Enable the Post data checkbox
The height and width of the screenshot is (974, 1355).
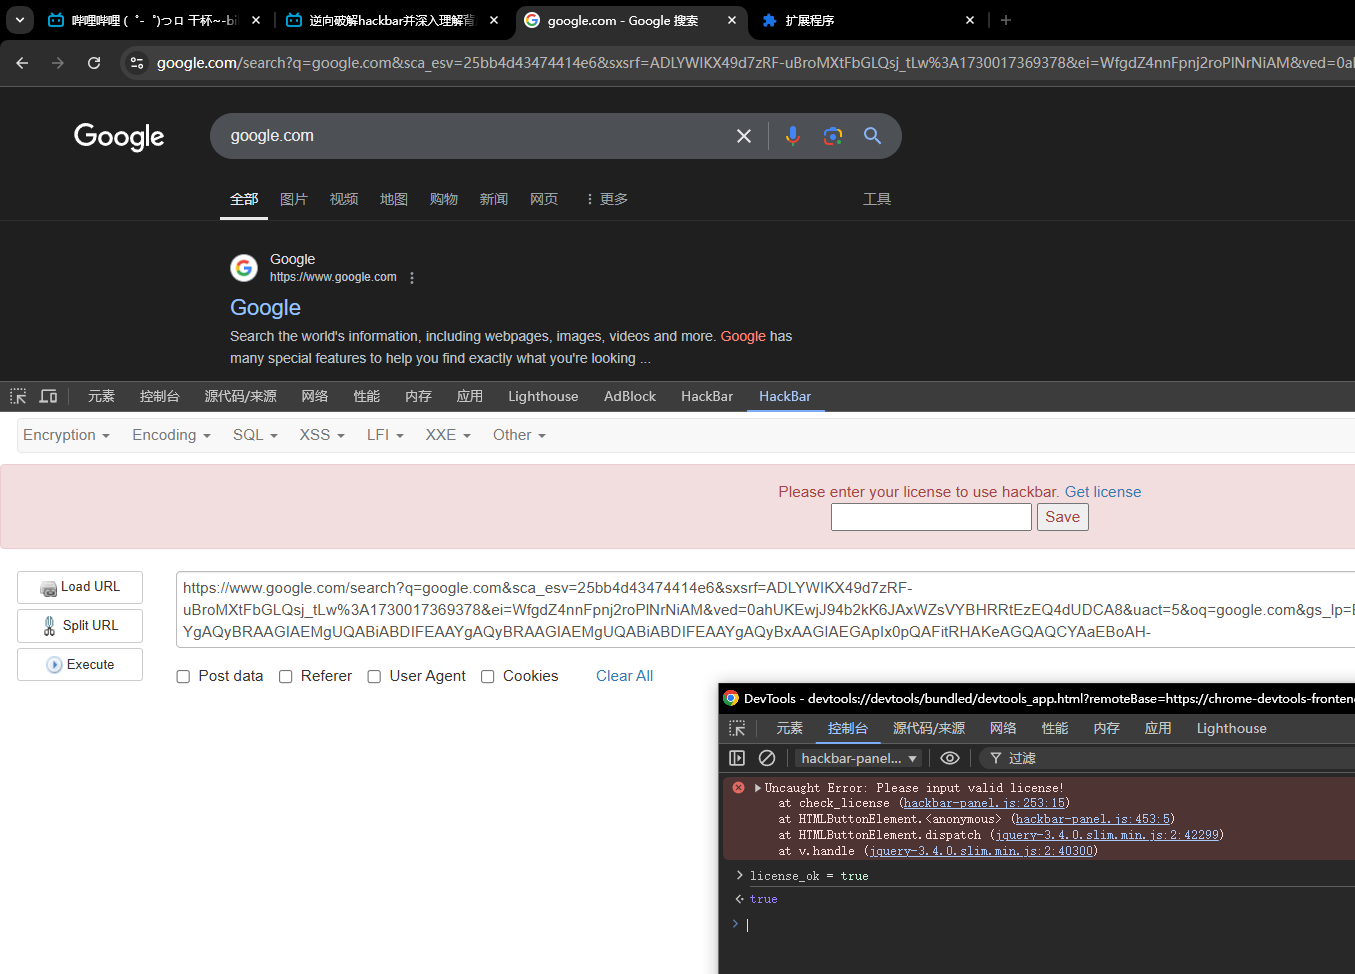183,677
